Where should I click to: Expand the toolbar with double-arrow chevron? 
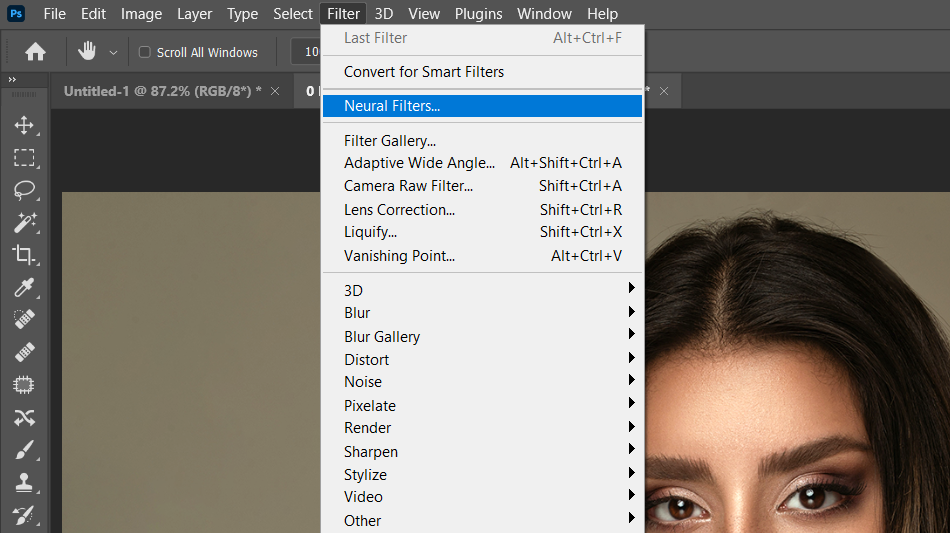tap(12, 79)
